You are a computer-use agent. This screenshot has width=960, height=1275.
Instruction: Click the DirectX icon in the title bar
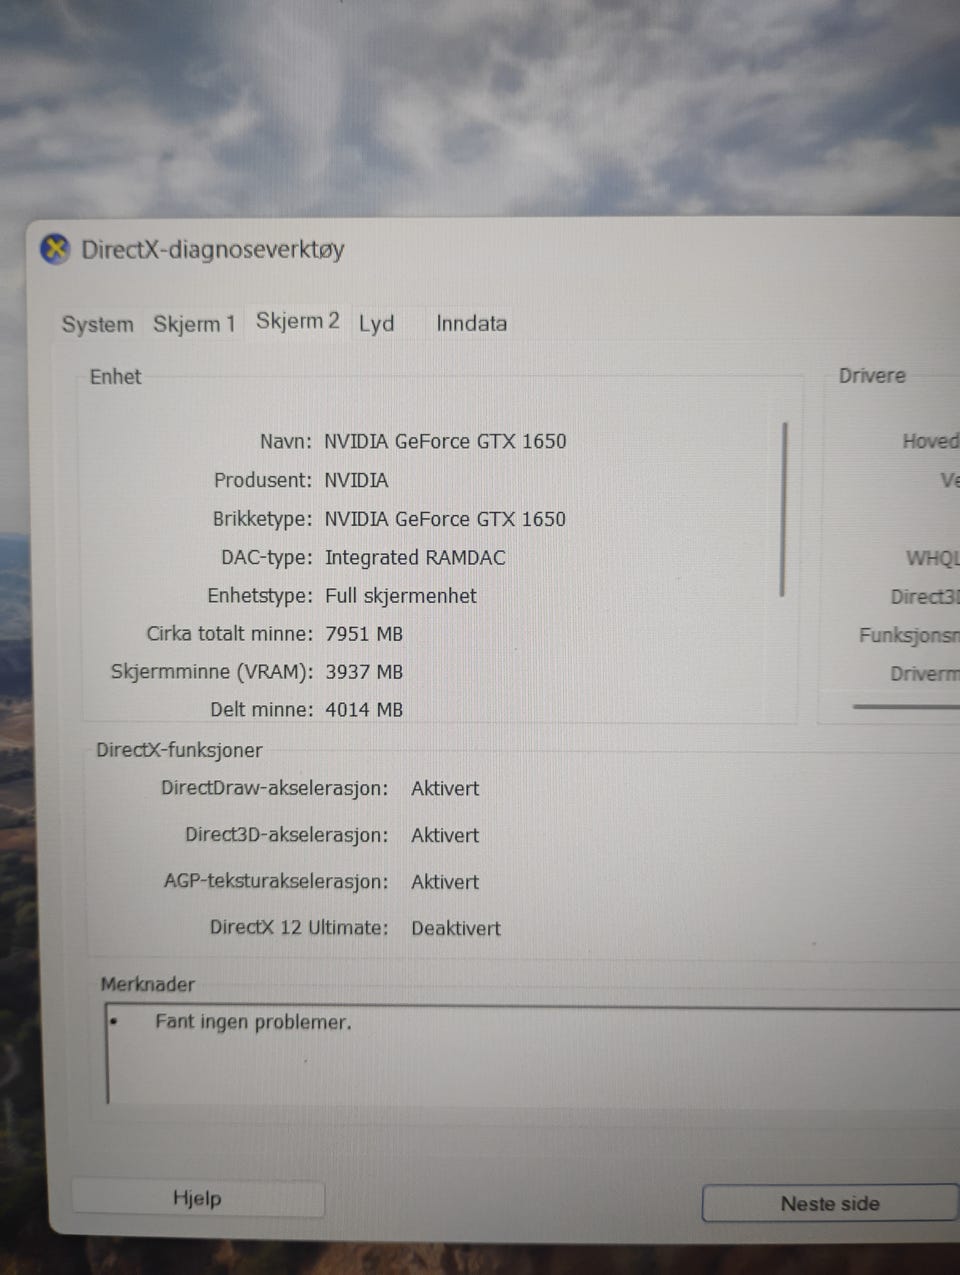click(x=56, y=248)
